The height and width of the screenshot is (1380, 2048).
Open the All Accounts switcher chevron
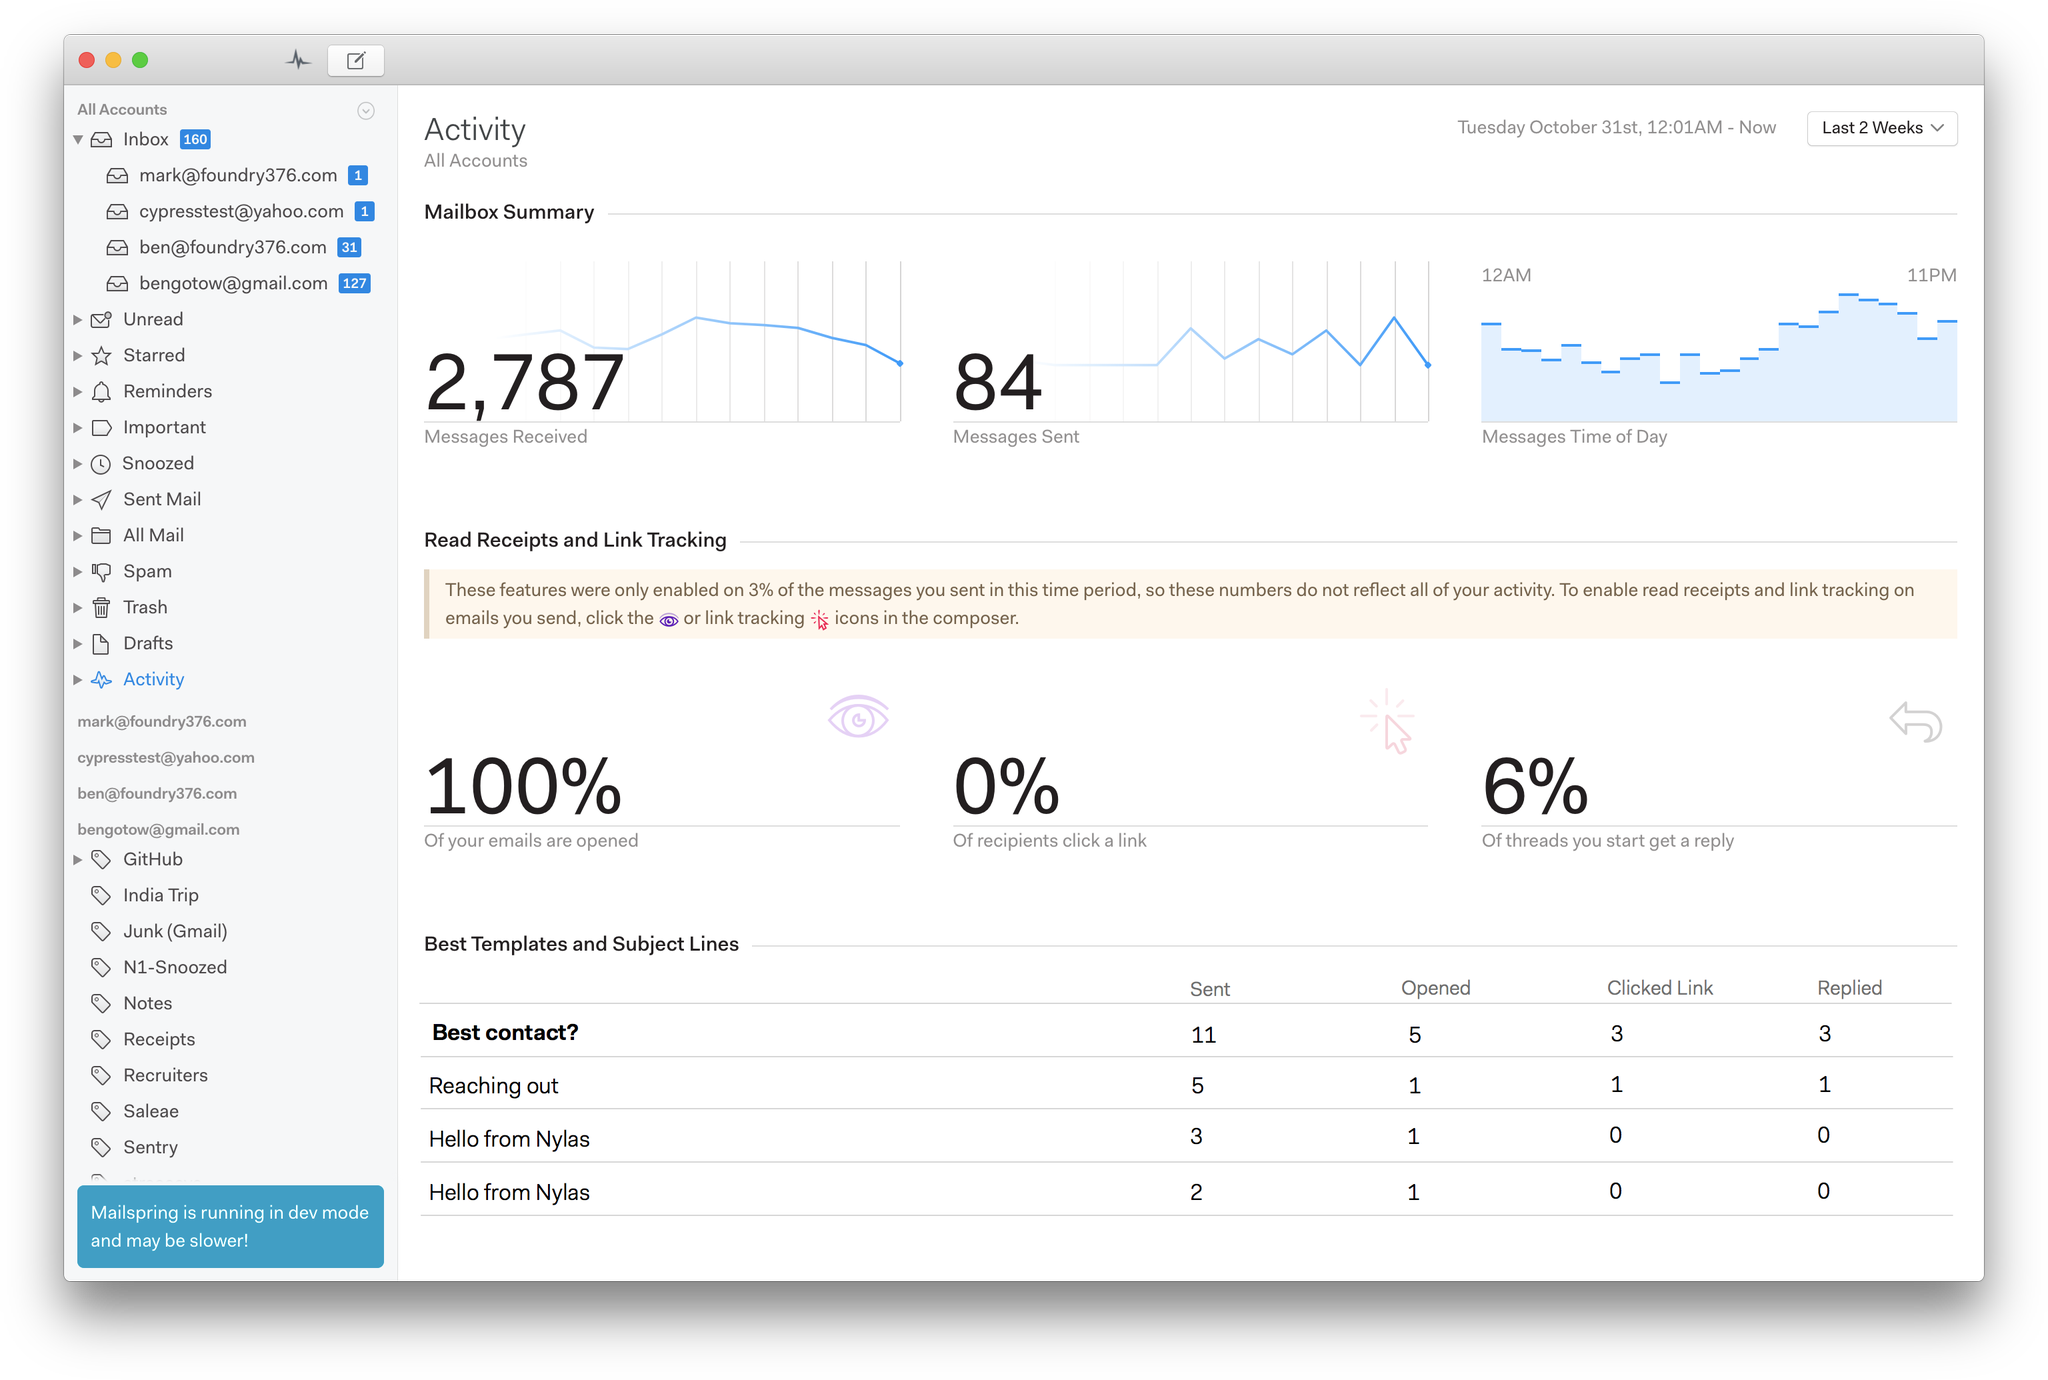click(366, 111)
